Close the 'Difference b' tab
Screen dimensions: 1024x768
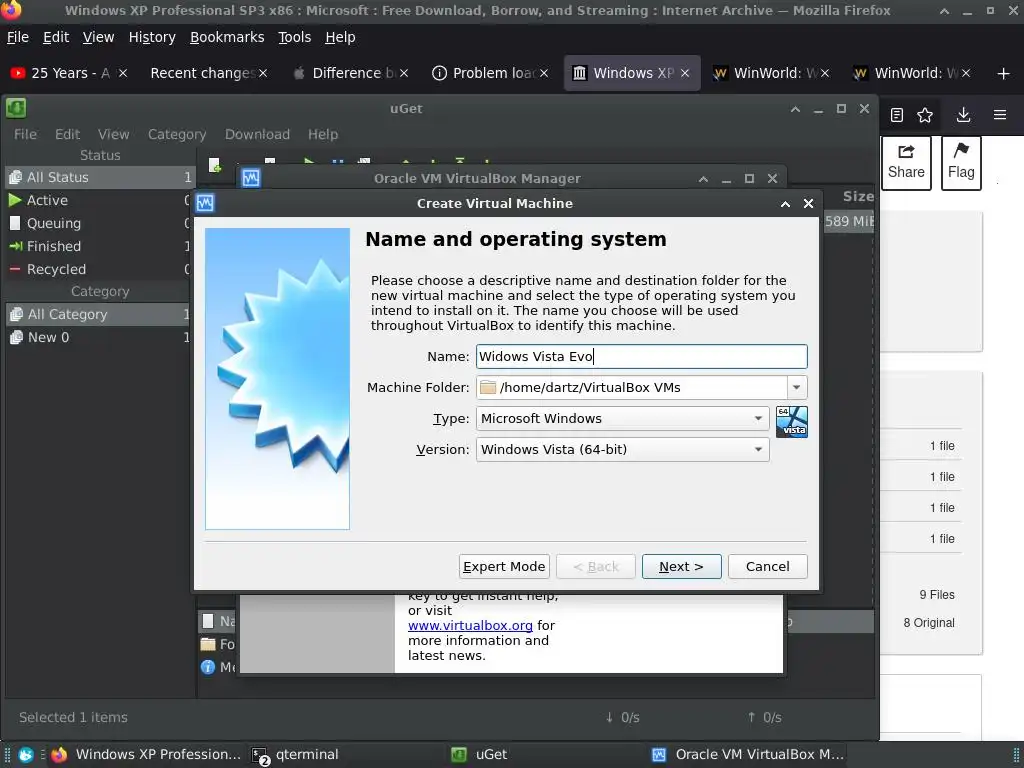pos(404,73)
